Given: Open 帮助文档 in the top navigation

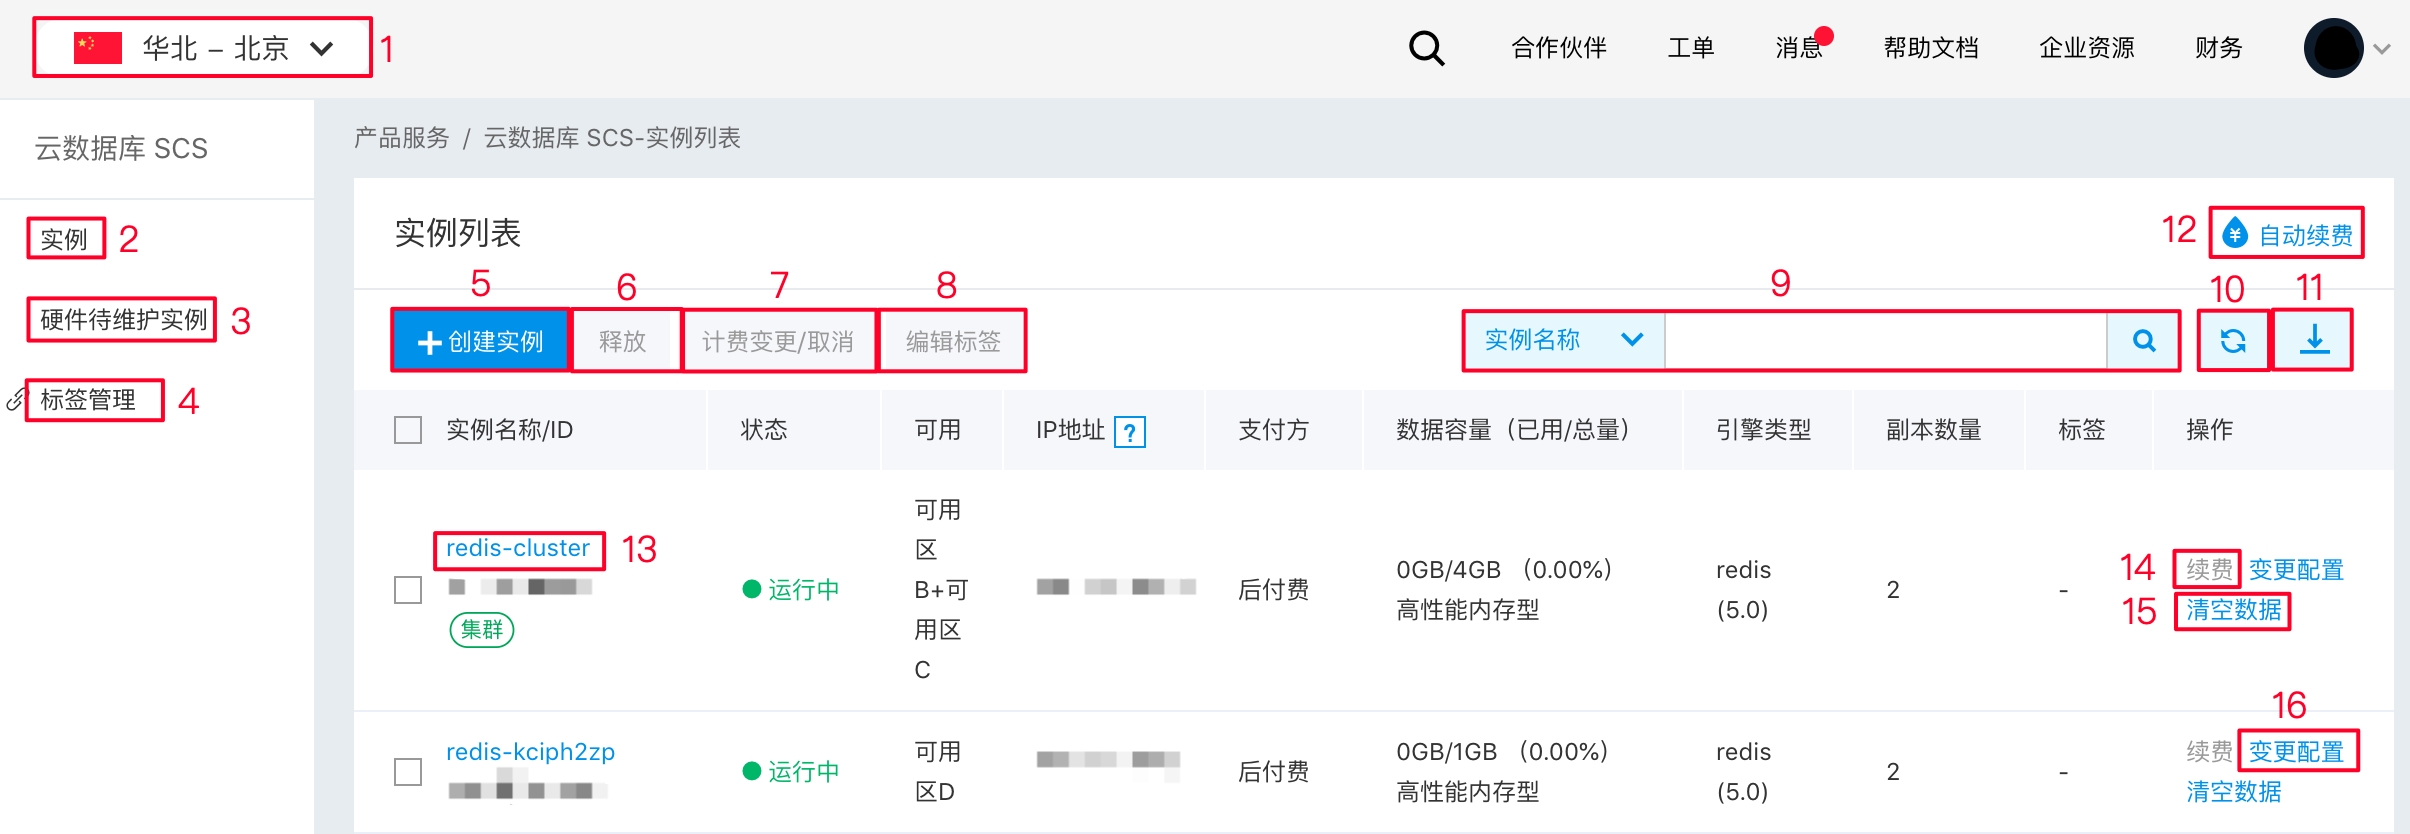Looking at the screenshot, I should coord(1931,47).
